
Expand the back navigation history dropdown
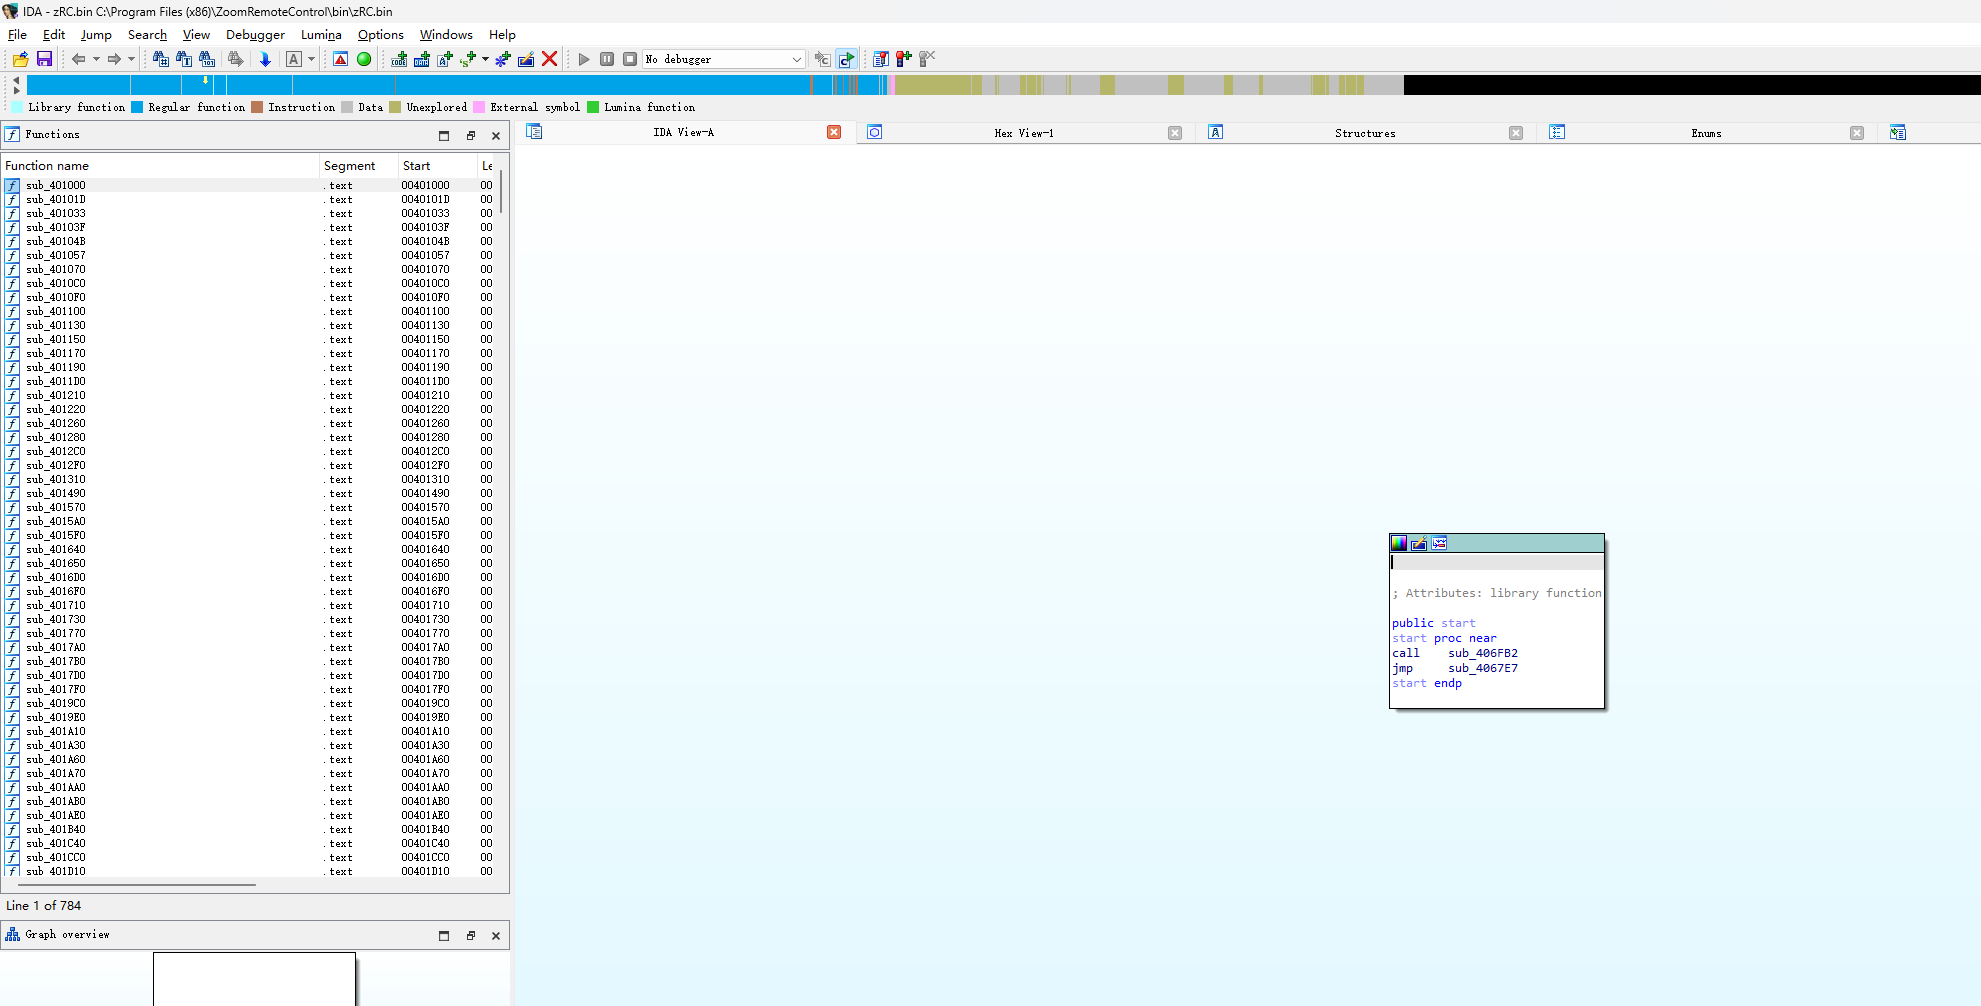(96, 59)
